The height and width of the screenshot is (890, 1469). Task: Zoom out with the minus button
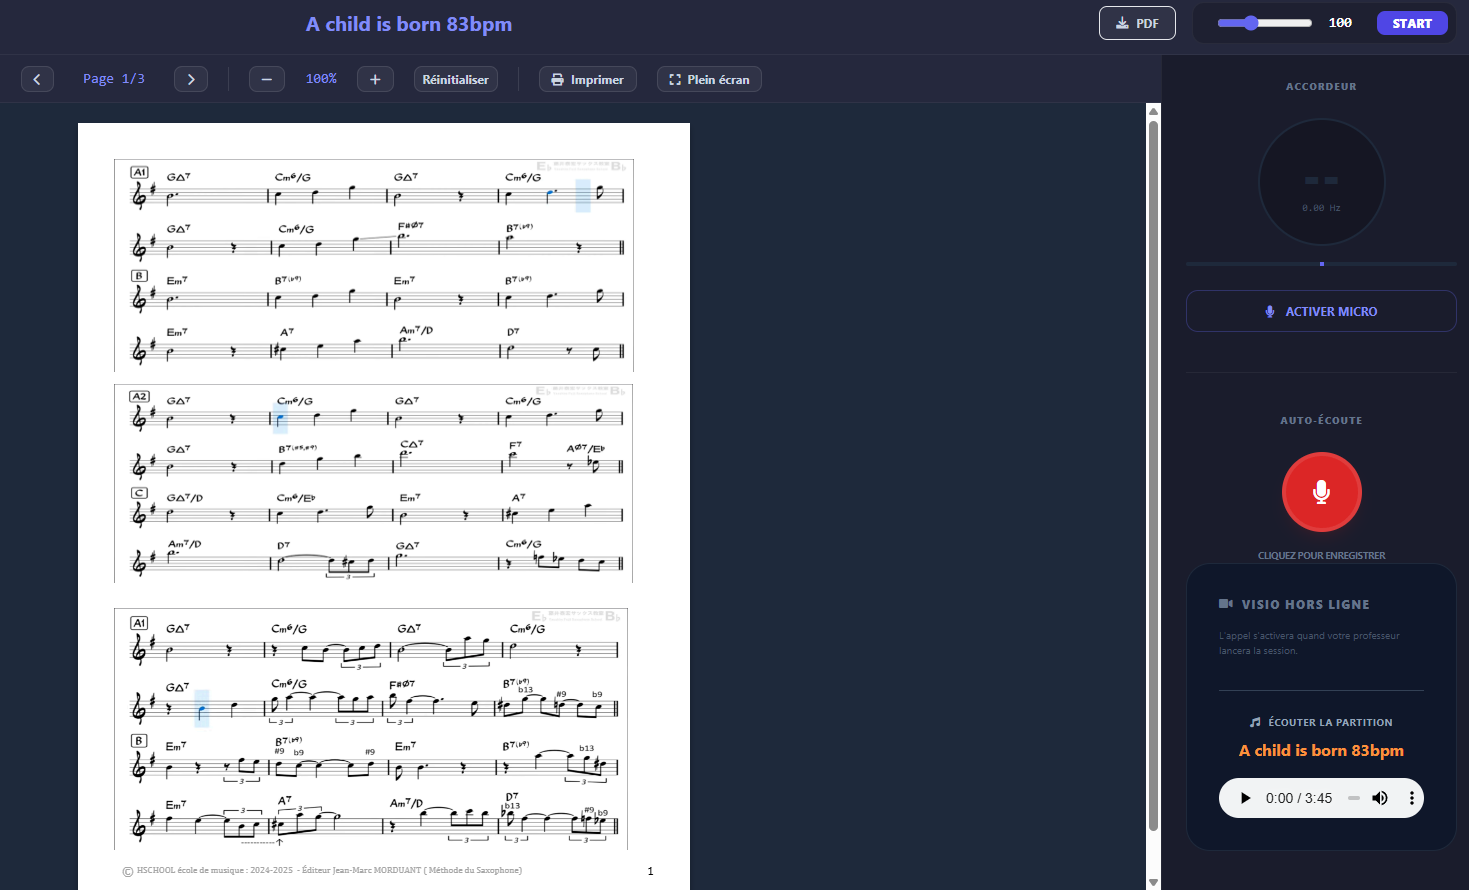267,79
